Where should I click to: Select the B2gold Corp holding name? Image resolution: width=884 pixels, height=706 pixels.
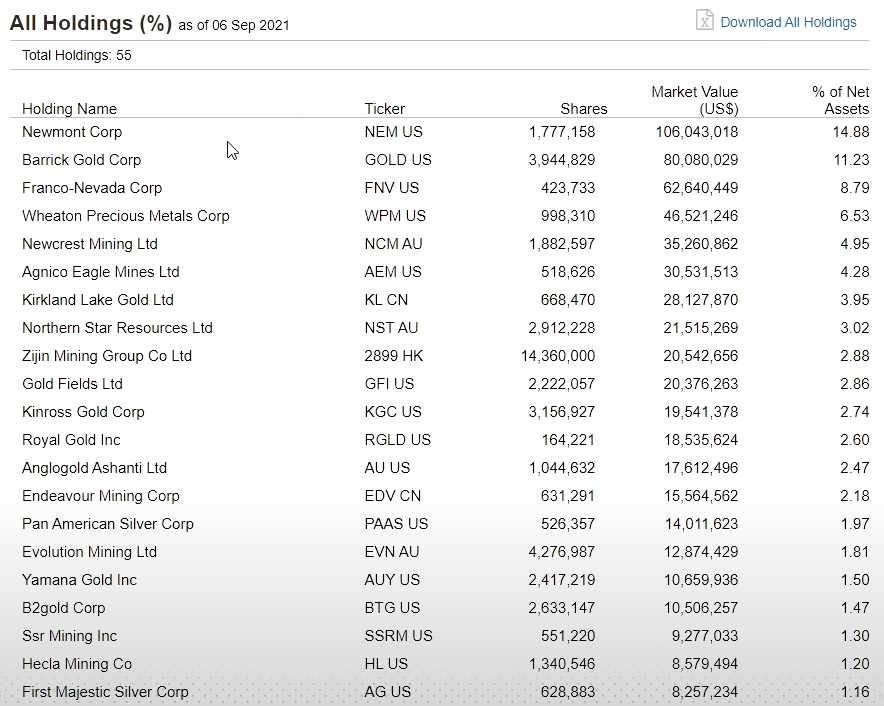point(63,608)
